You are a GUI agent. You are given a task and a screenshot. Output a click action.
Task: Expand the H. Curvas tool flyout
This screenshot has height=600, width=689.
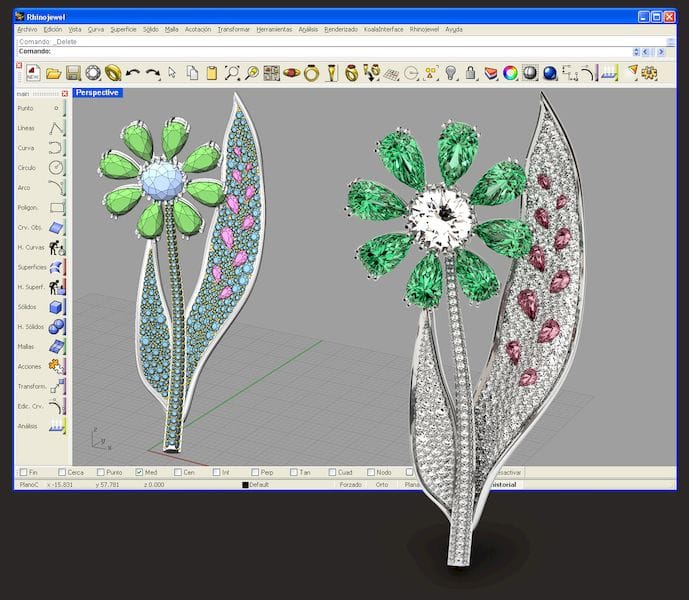57,247
